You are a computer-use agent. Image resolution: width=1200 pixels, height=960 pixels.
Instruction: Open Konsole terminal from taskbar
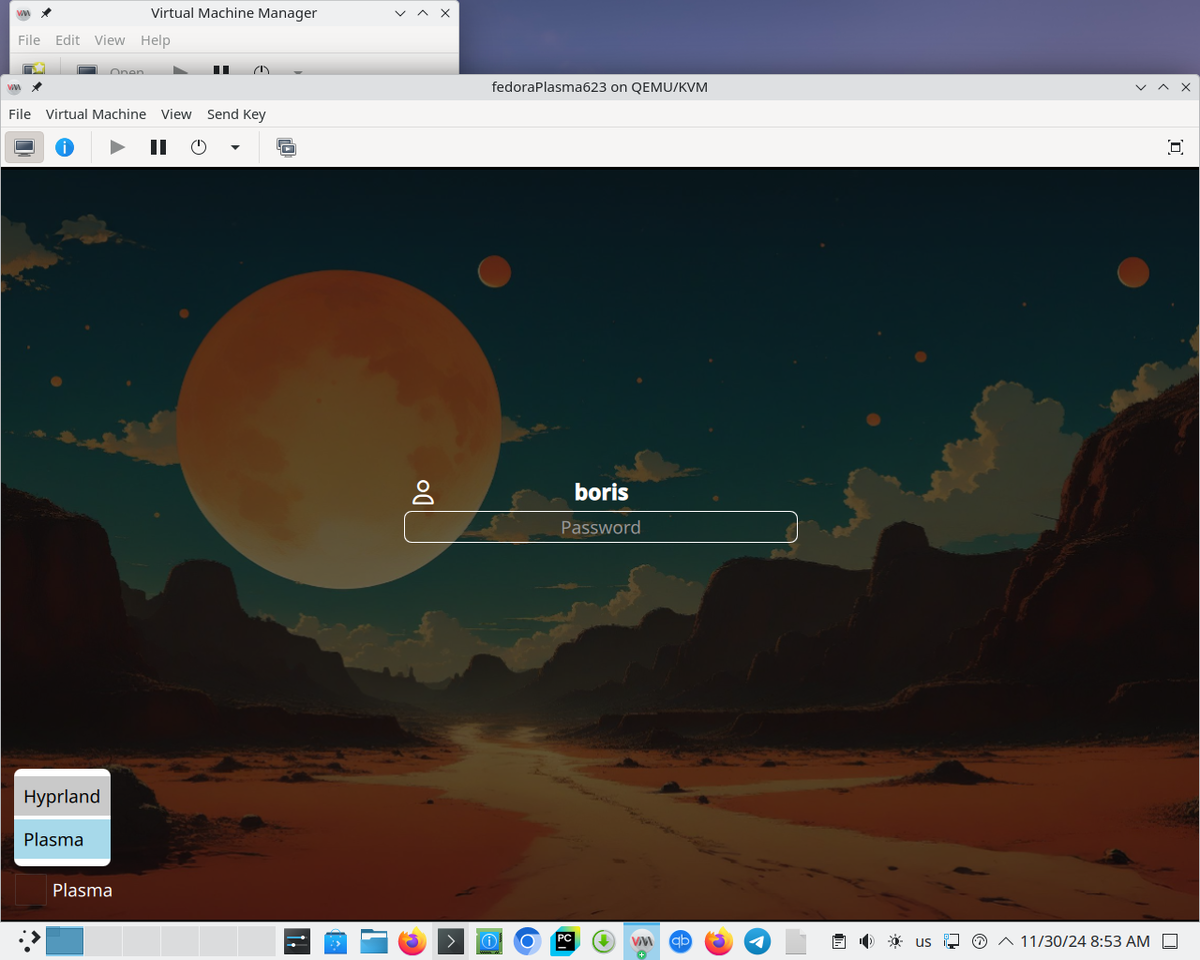pyautogui.click(x=450, y=940)
